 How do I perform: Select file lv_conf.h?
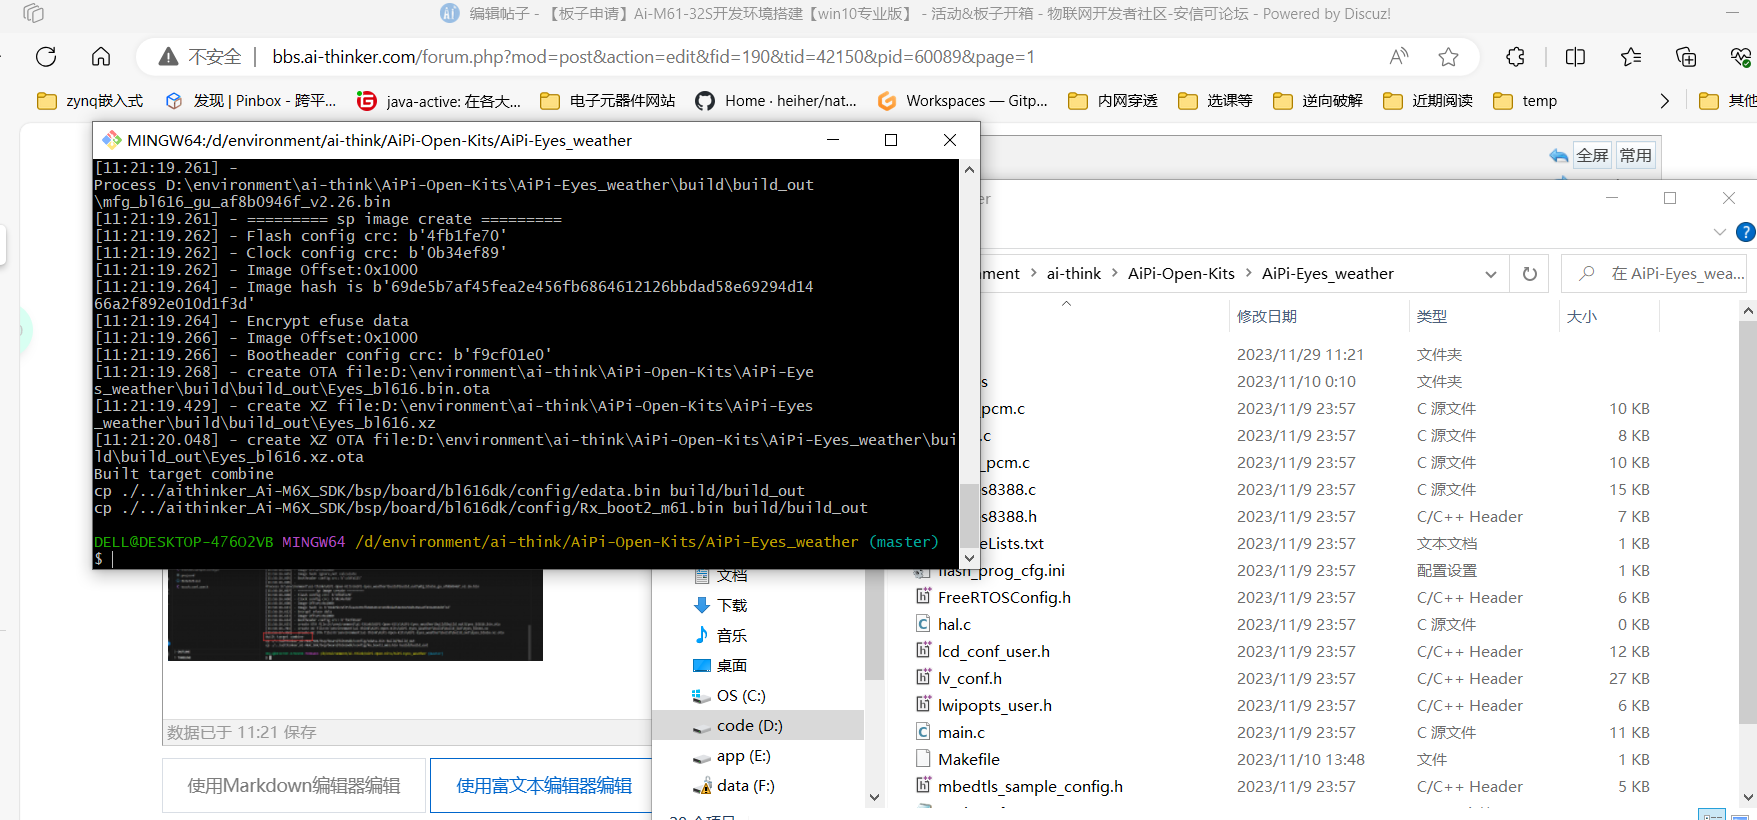click(x=969, y=679)
